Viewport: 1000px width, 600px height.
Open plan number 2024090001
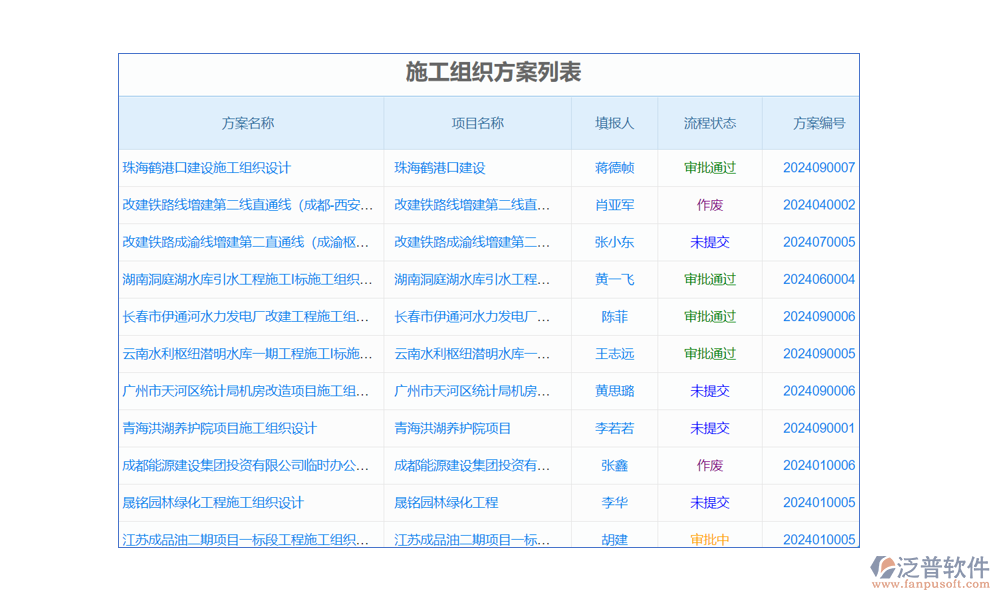[819, 428]
